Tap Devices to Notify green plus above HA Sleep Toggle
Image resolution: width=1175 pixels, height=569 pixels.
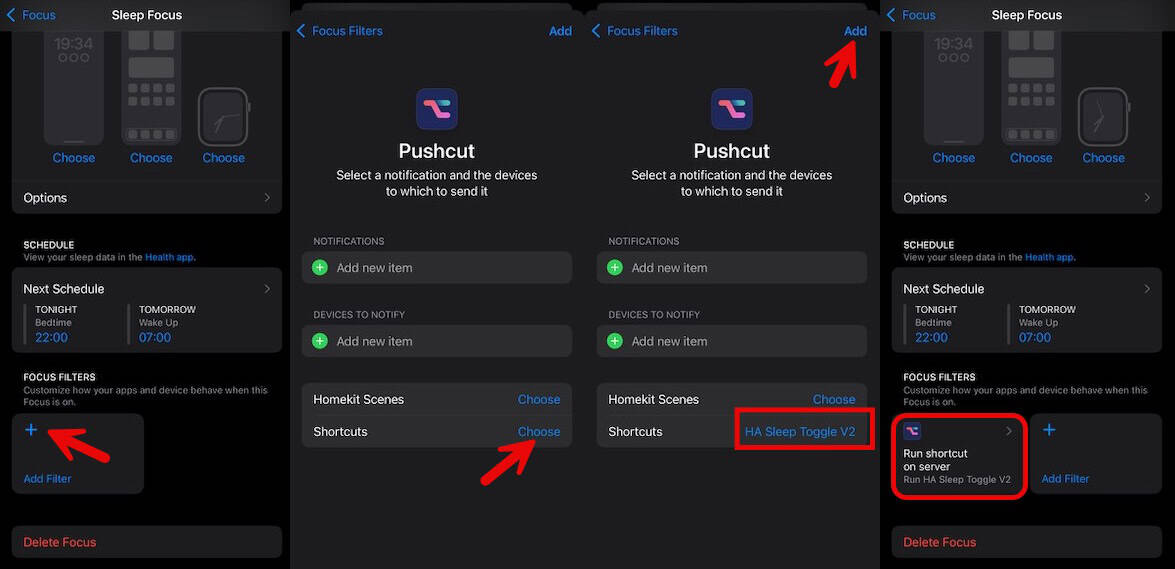tap(614, 341)
